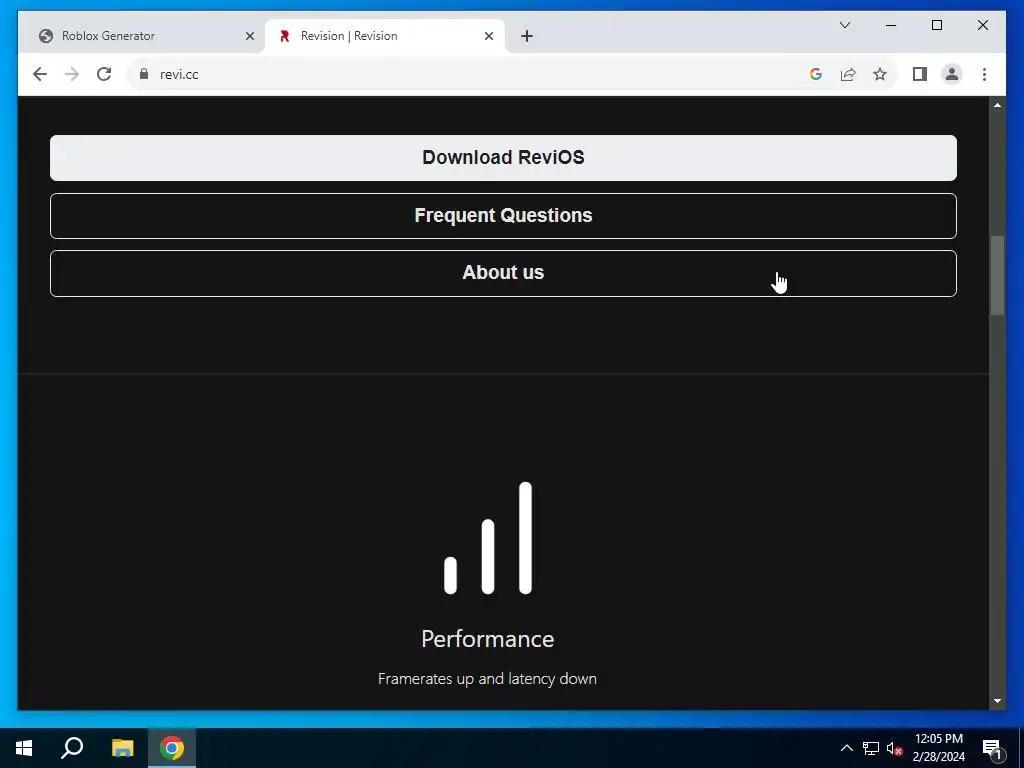The width and height of the screenshot is (1024, 768).
Task: Click the page scrollbar thumb
Action: point(997,276)
